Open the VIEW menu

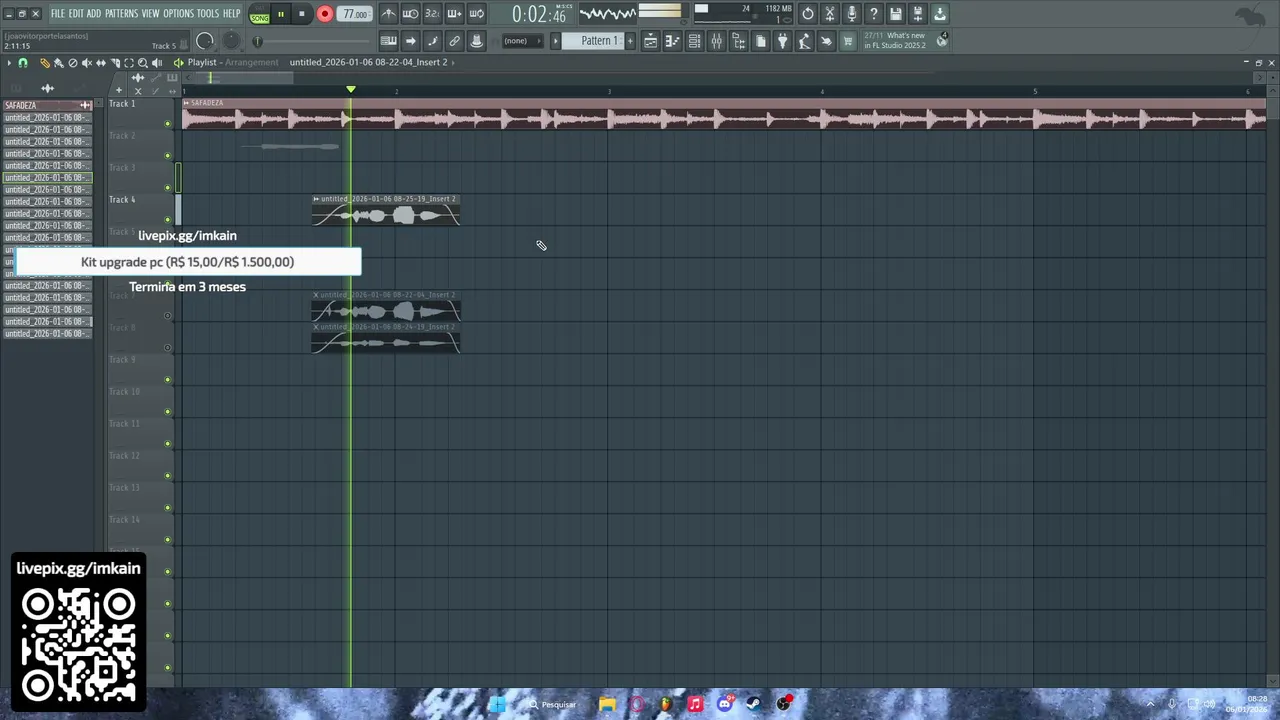[150, 14]
